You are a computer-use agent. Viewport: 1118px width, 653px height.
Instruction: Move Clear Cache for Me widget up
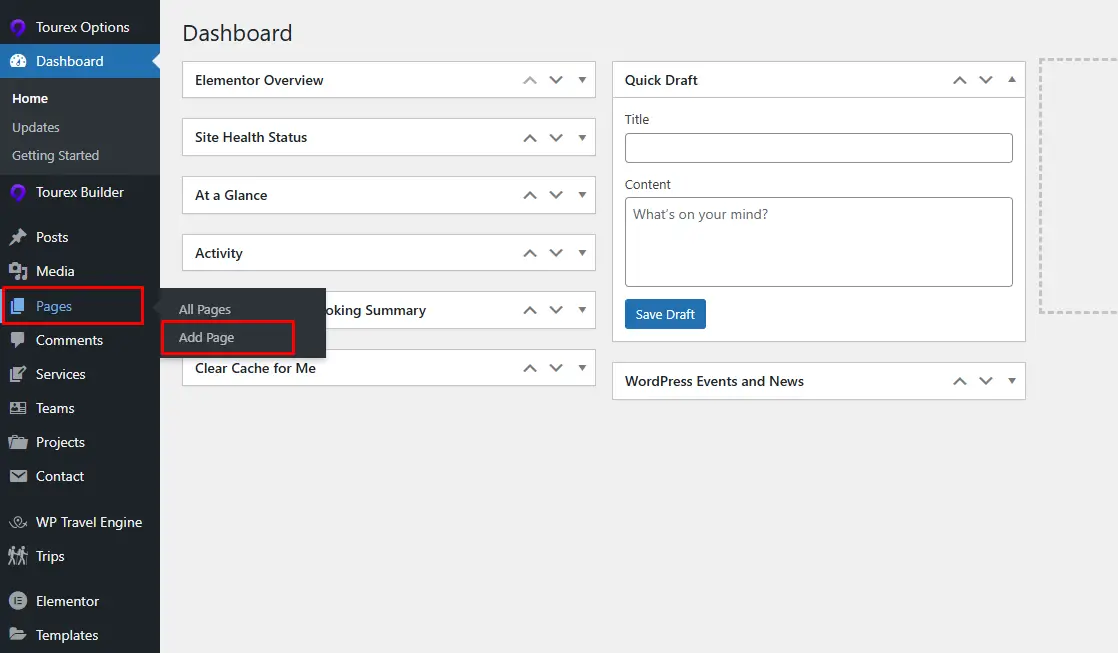530,368
